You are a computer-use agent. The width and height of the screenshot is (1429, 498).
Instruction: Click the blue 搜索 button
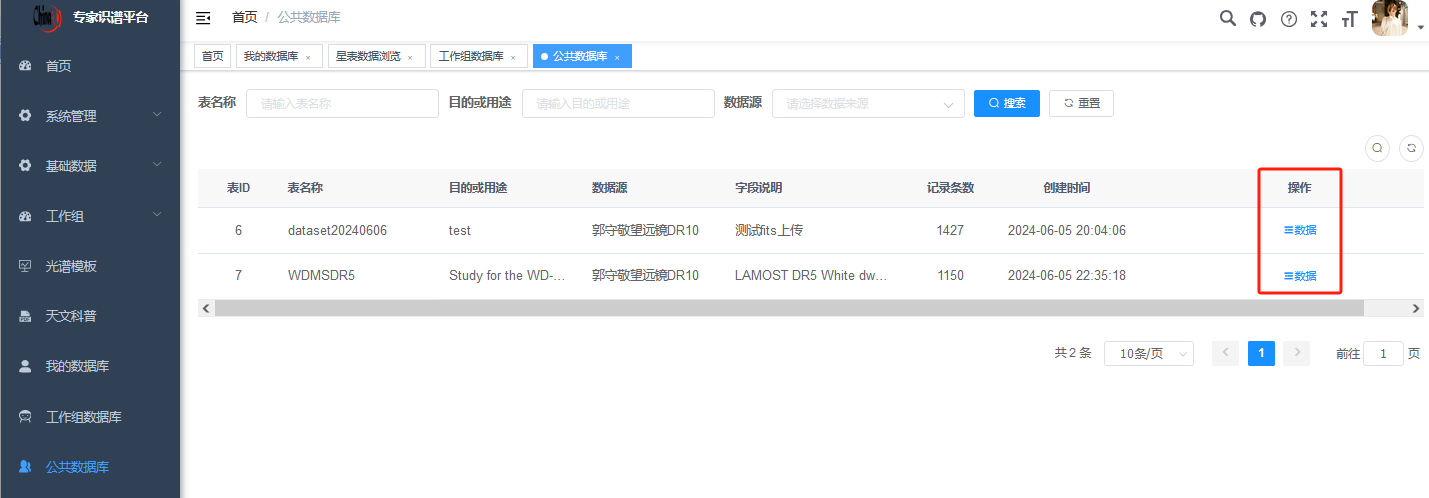1006,103
